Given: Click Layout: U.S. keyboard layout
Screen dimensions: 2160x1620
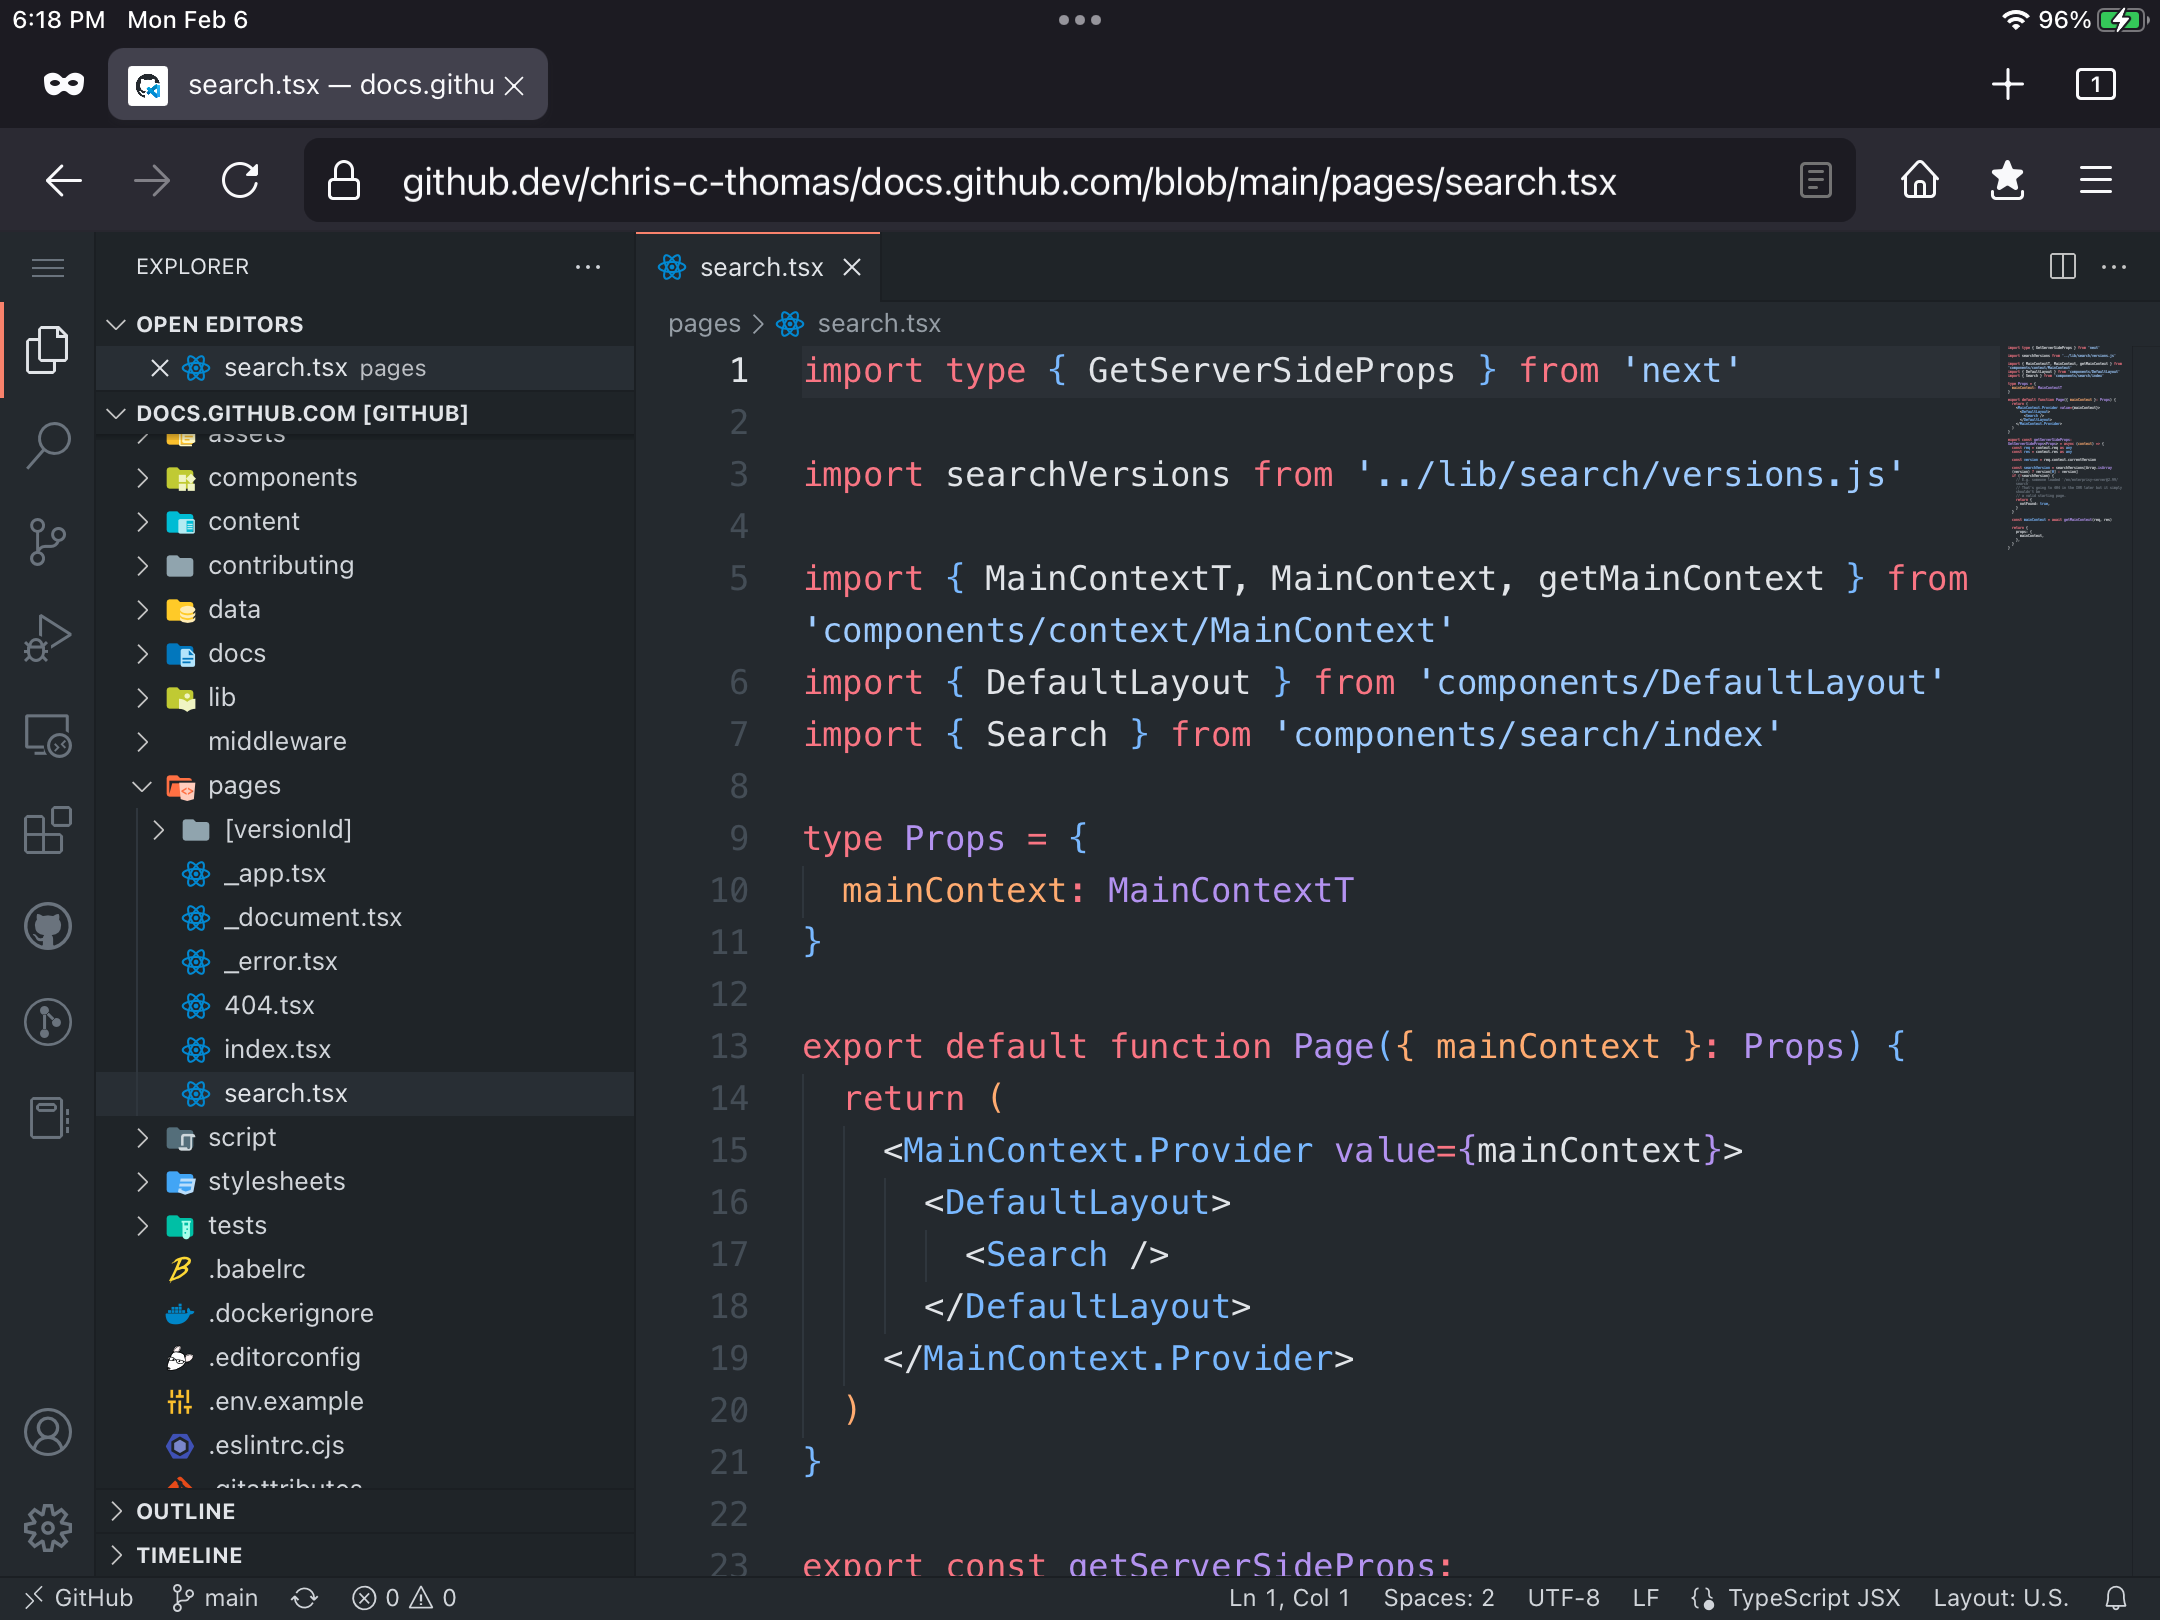Looking at the screenshot, I should (x=2000, y=1598).
